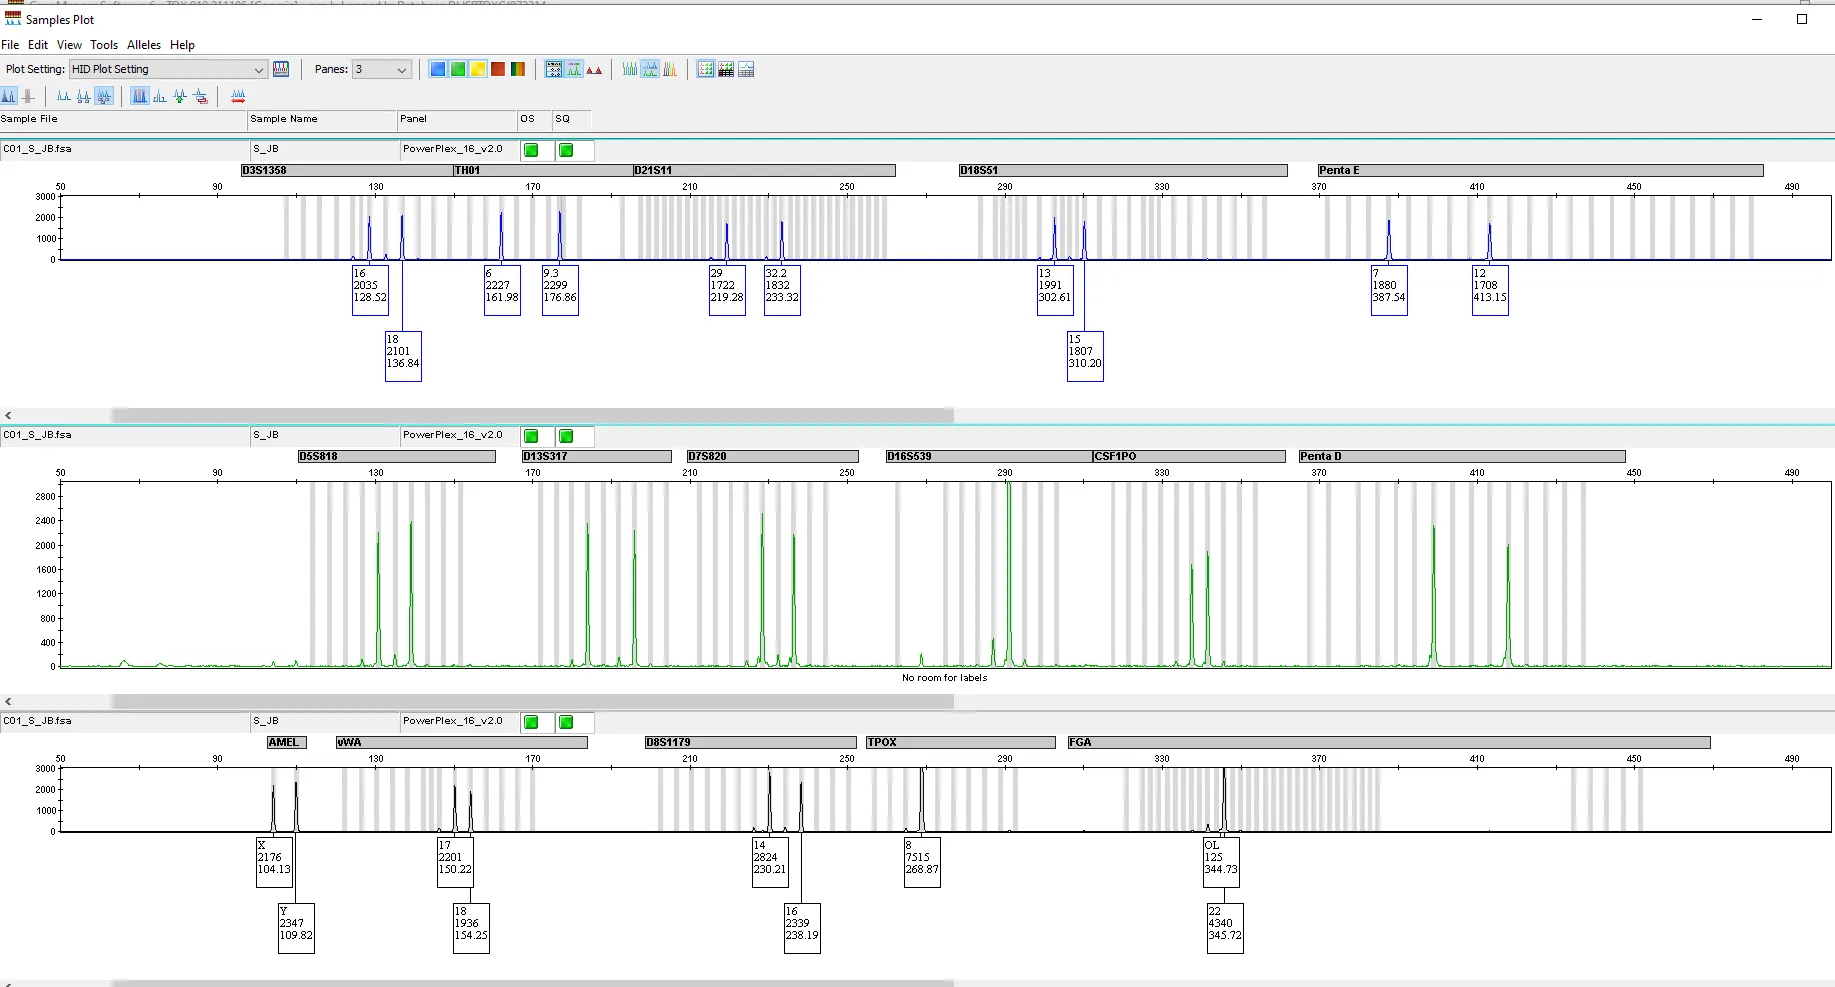Open the File menu
Image resolution: width=1835 pixels, height=987 pixels.
pyautogui.click(x=10, y=45)
